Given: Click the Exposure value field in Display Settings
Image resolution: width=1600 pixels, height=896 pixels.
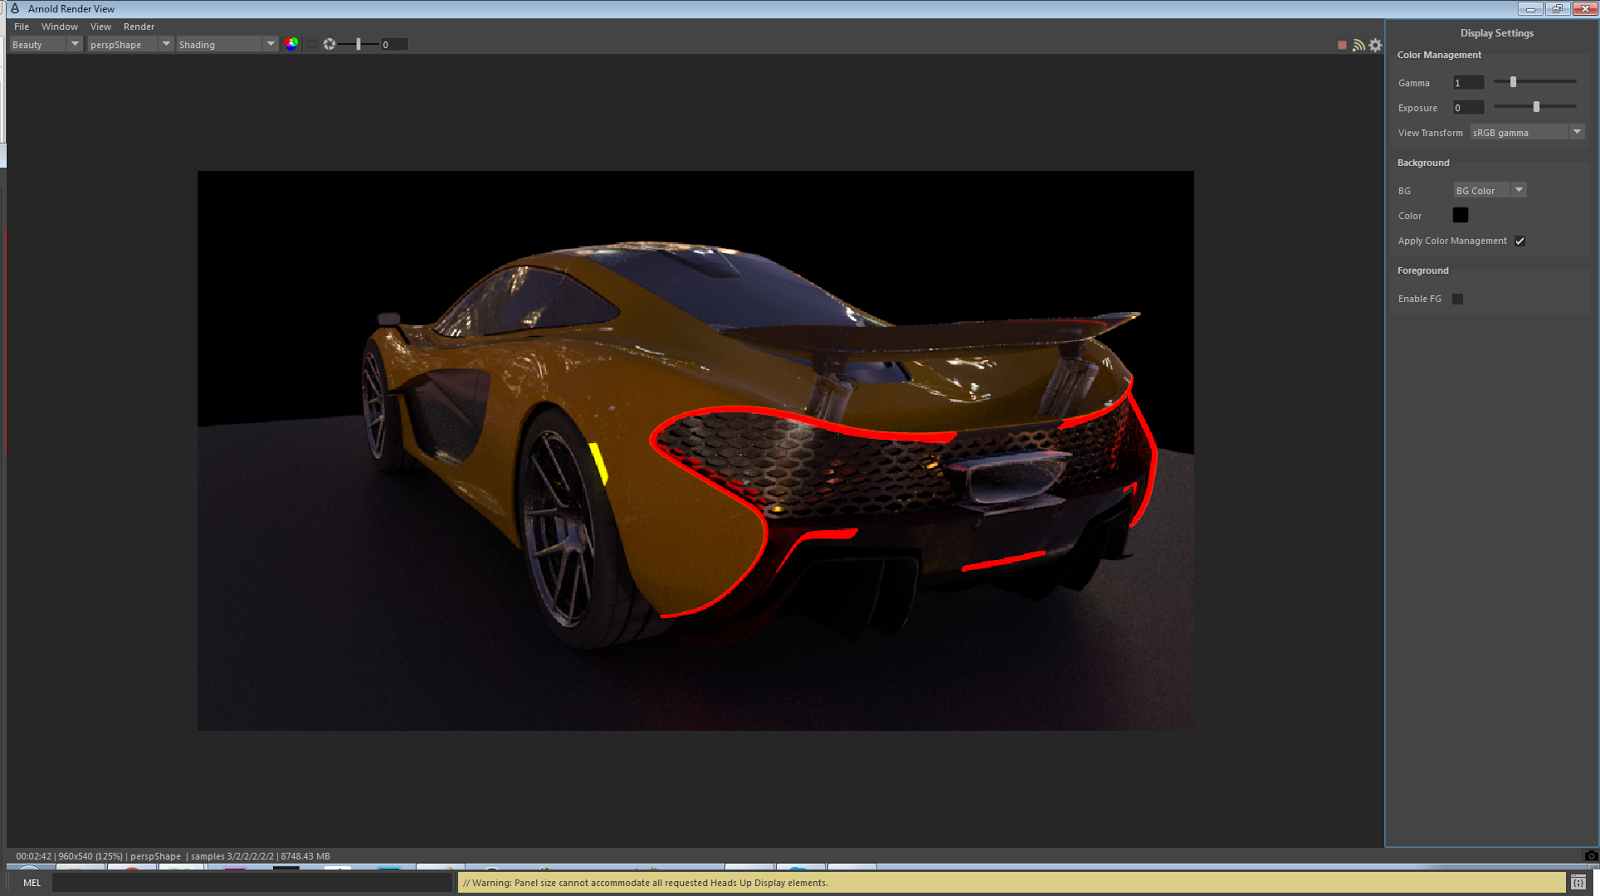Looking at the screenshot, I should click(1469, 108).
